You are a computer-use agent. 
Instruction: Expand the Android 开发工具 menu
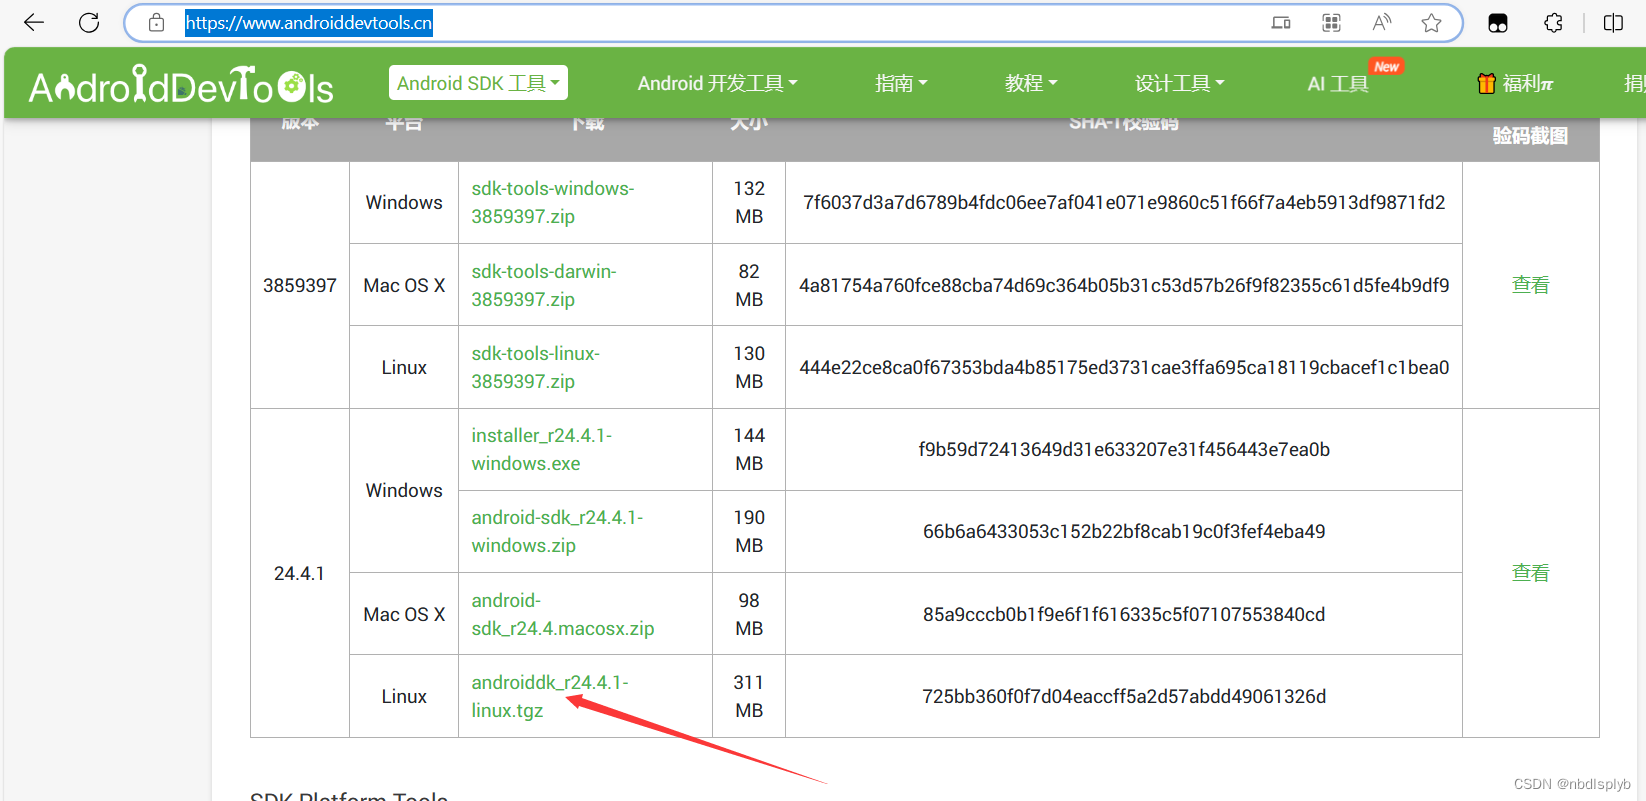coord(717,83)
